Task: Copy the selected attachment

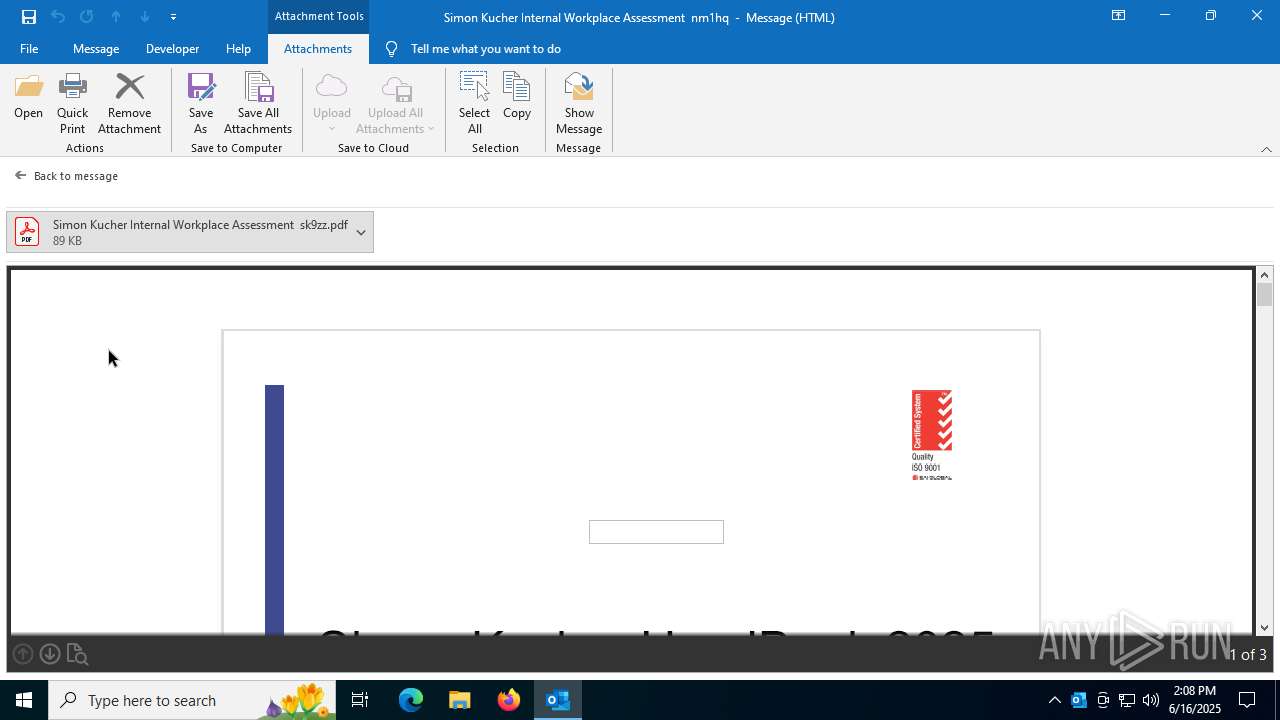Action: tap(517, 98)
